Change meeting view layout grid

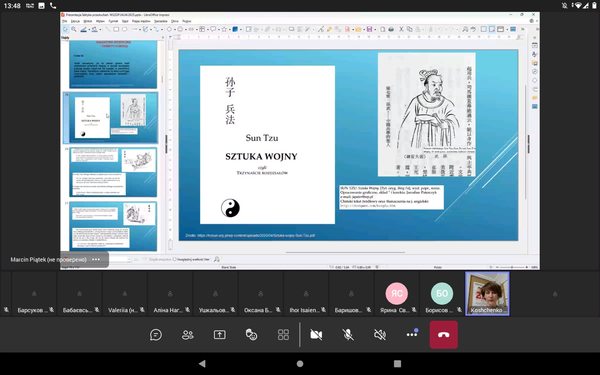[x=283, y=335]
